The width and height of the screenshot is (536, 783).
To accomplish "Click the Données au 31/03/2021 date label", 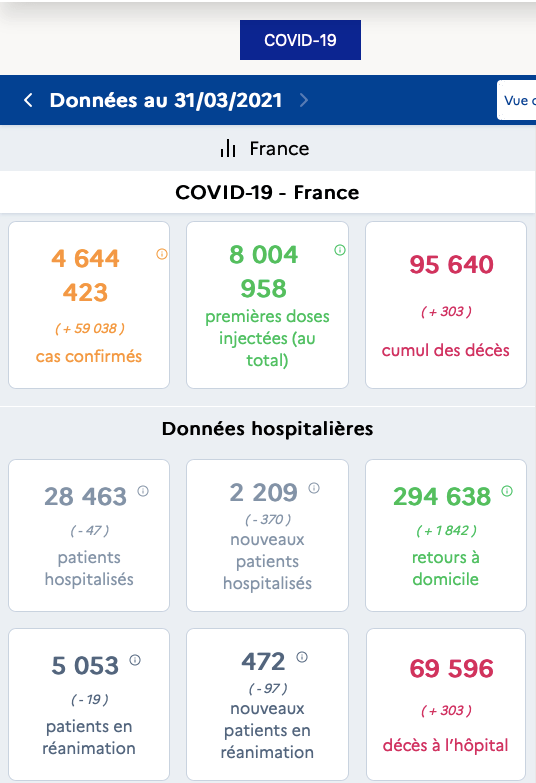I will click(166, 100).
